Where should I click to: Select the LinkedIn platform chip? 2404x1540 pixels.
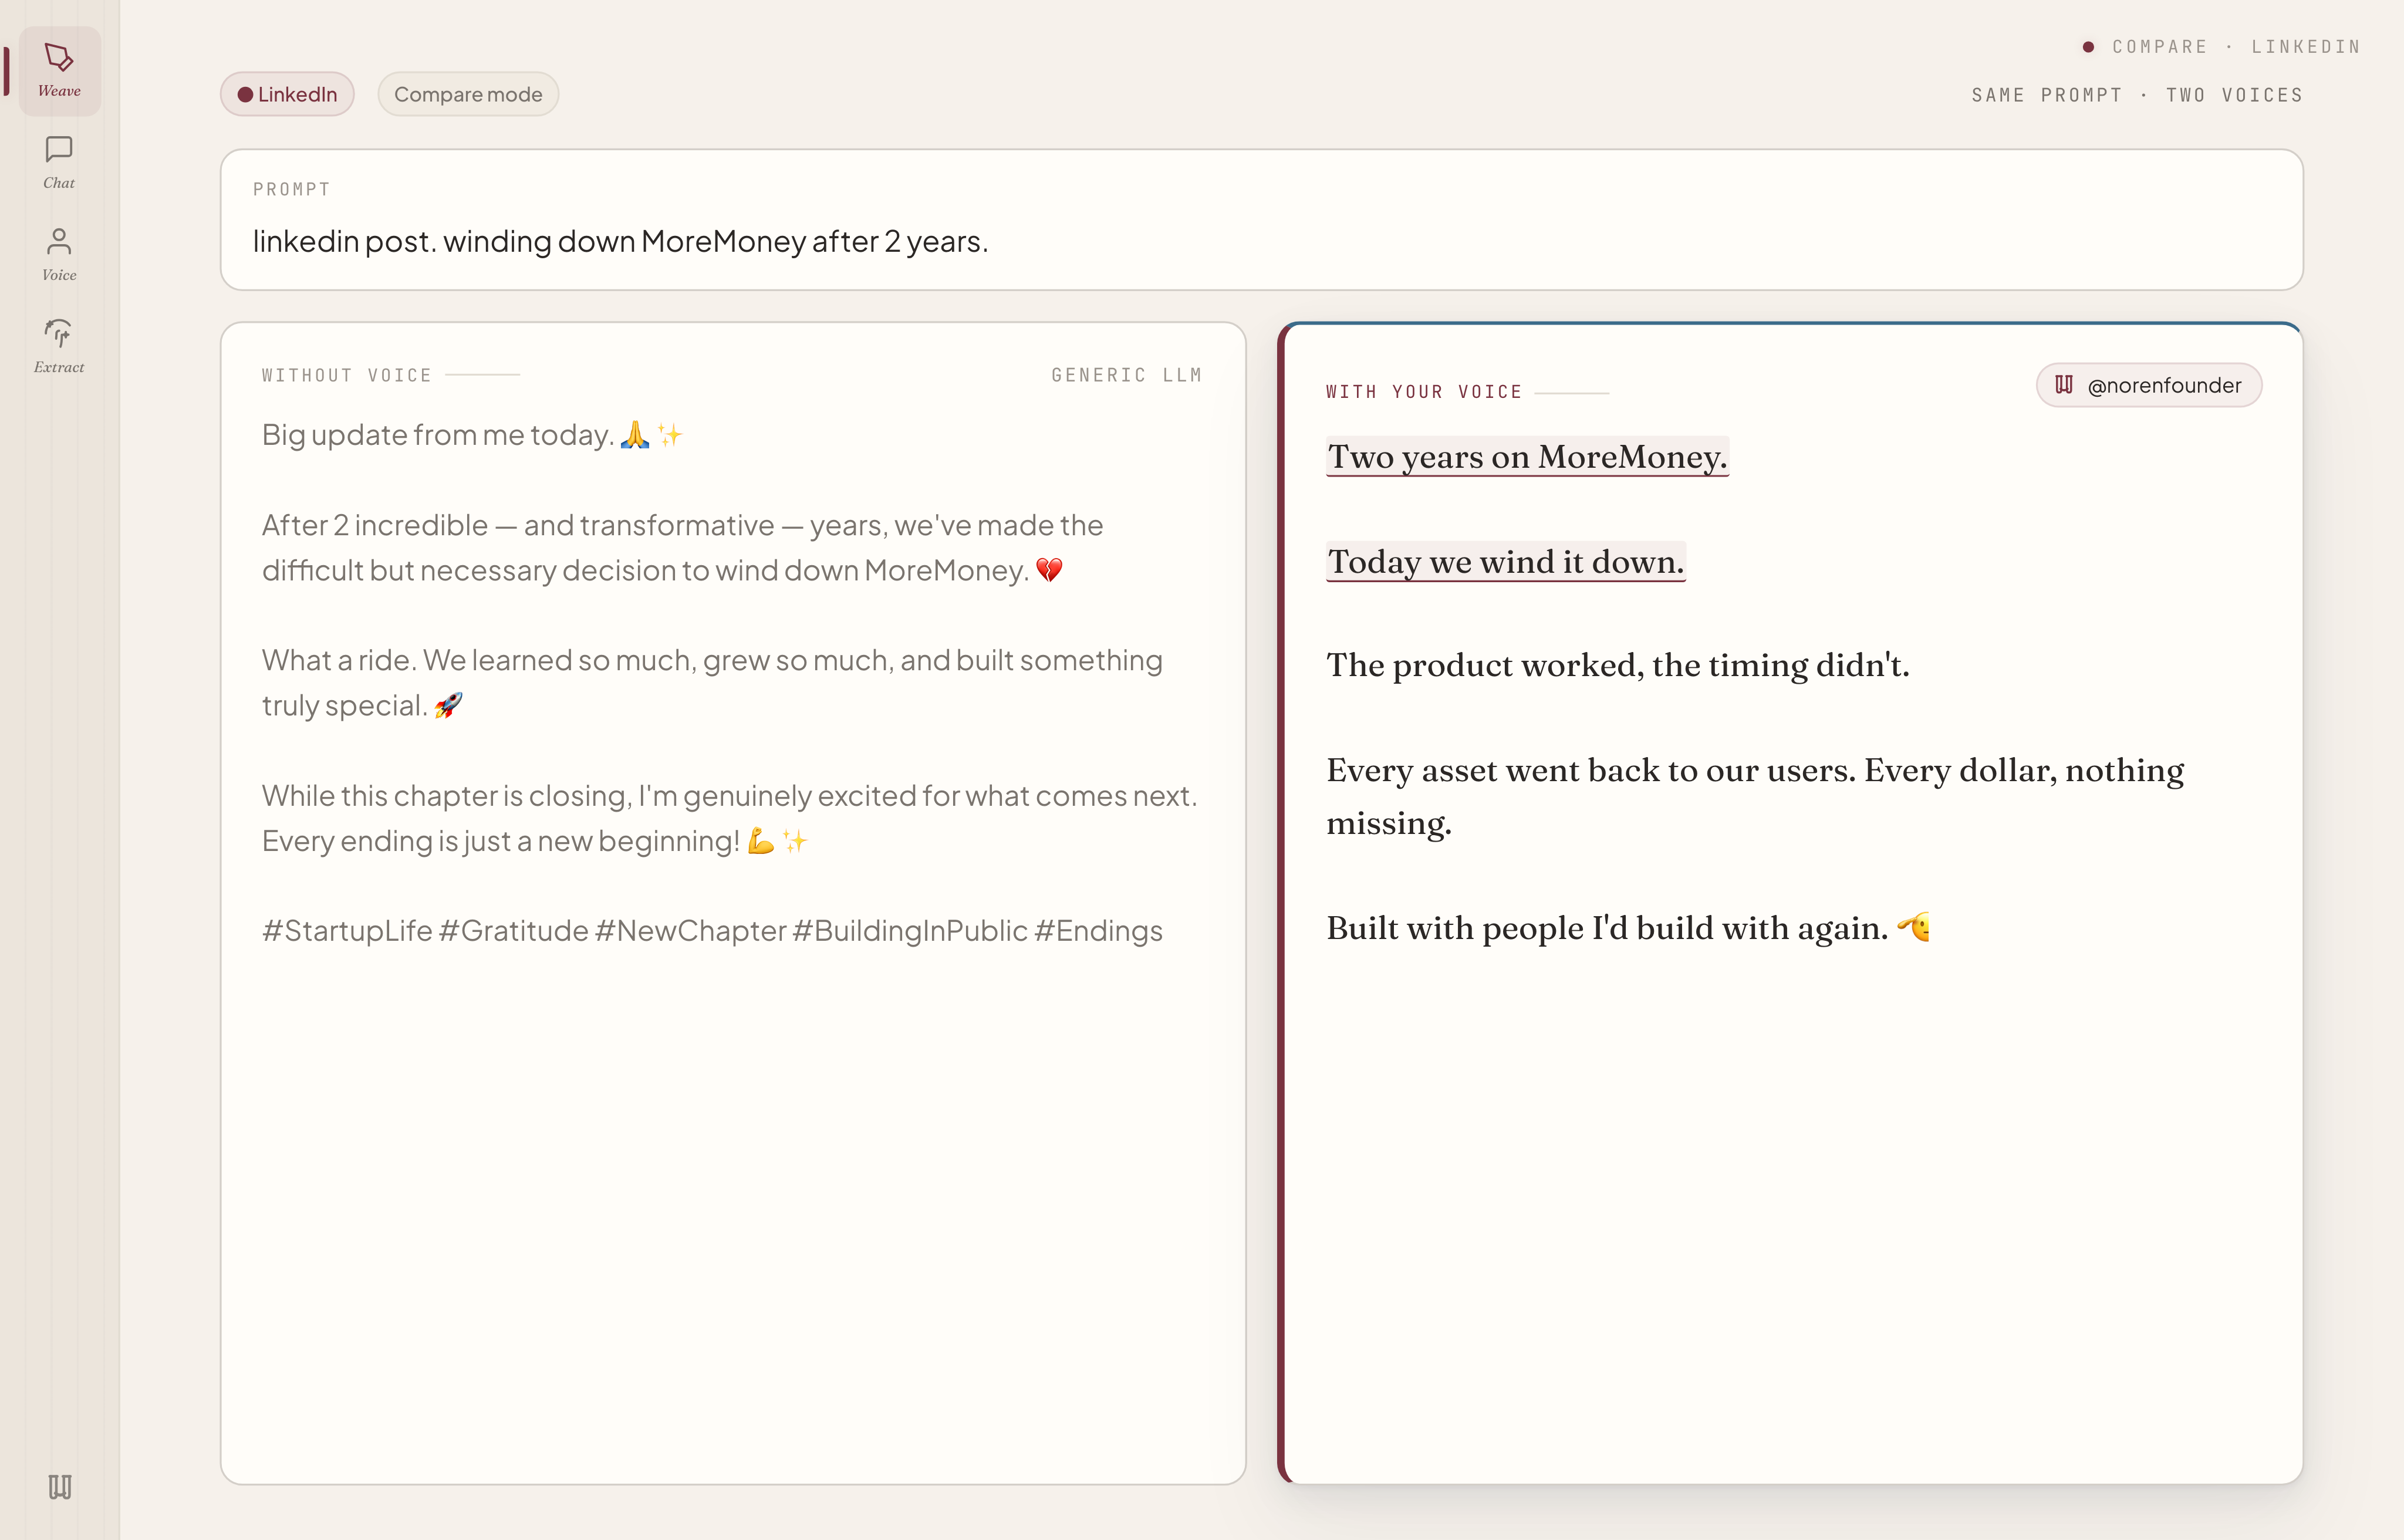(x=287, y=94)
